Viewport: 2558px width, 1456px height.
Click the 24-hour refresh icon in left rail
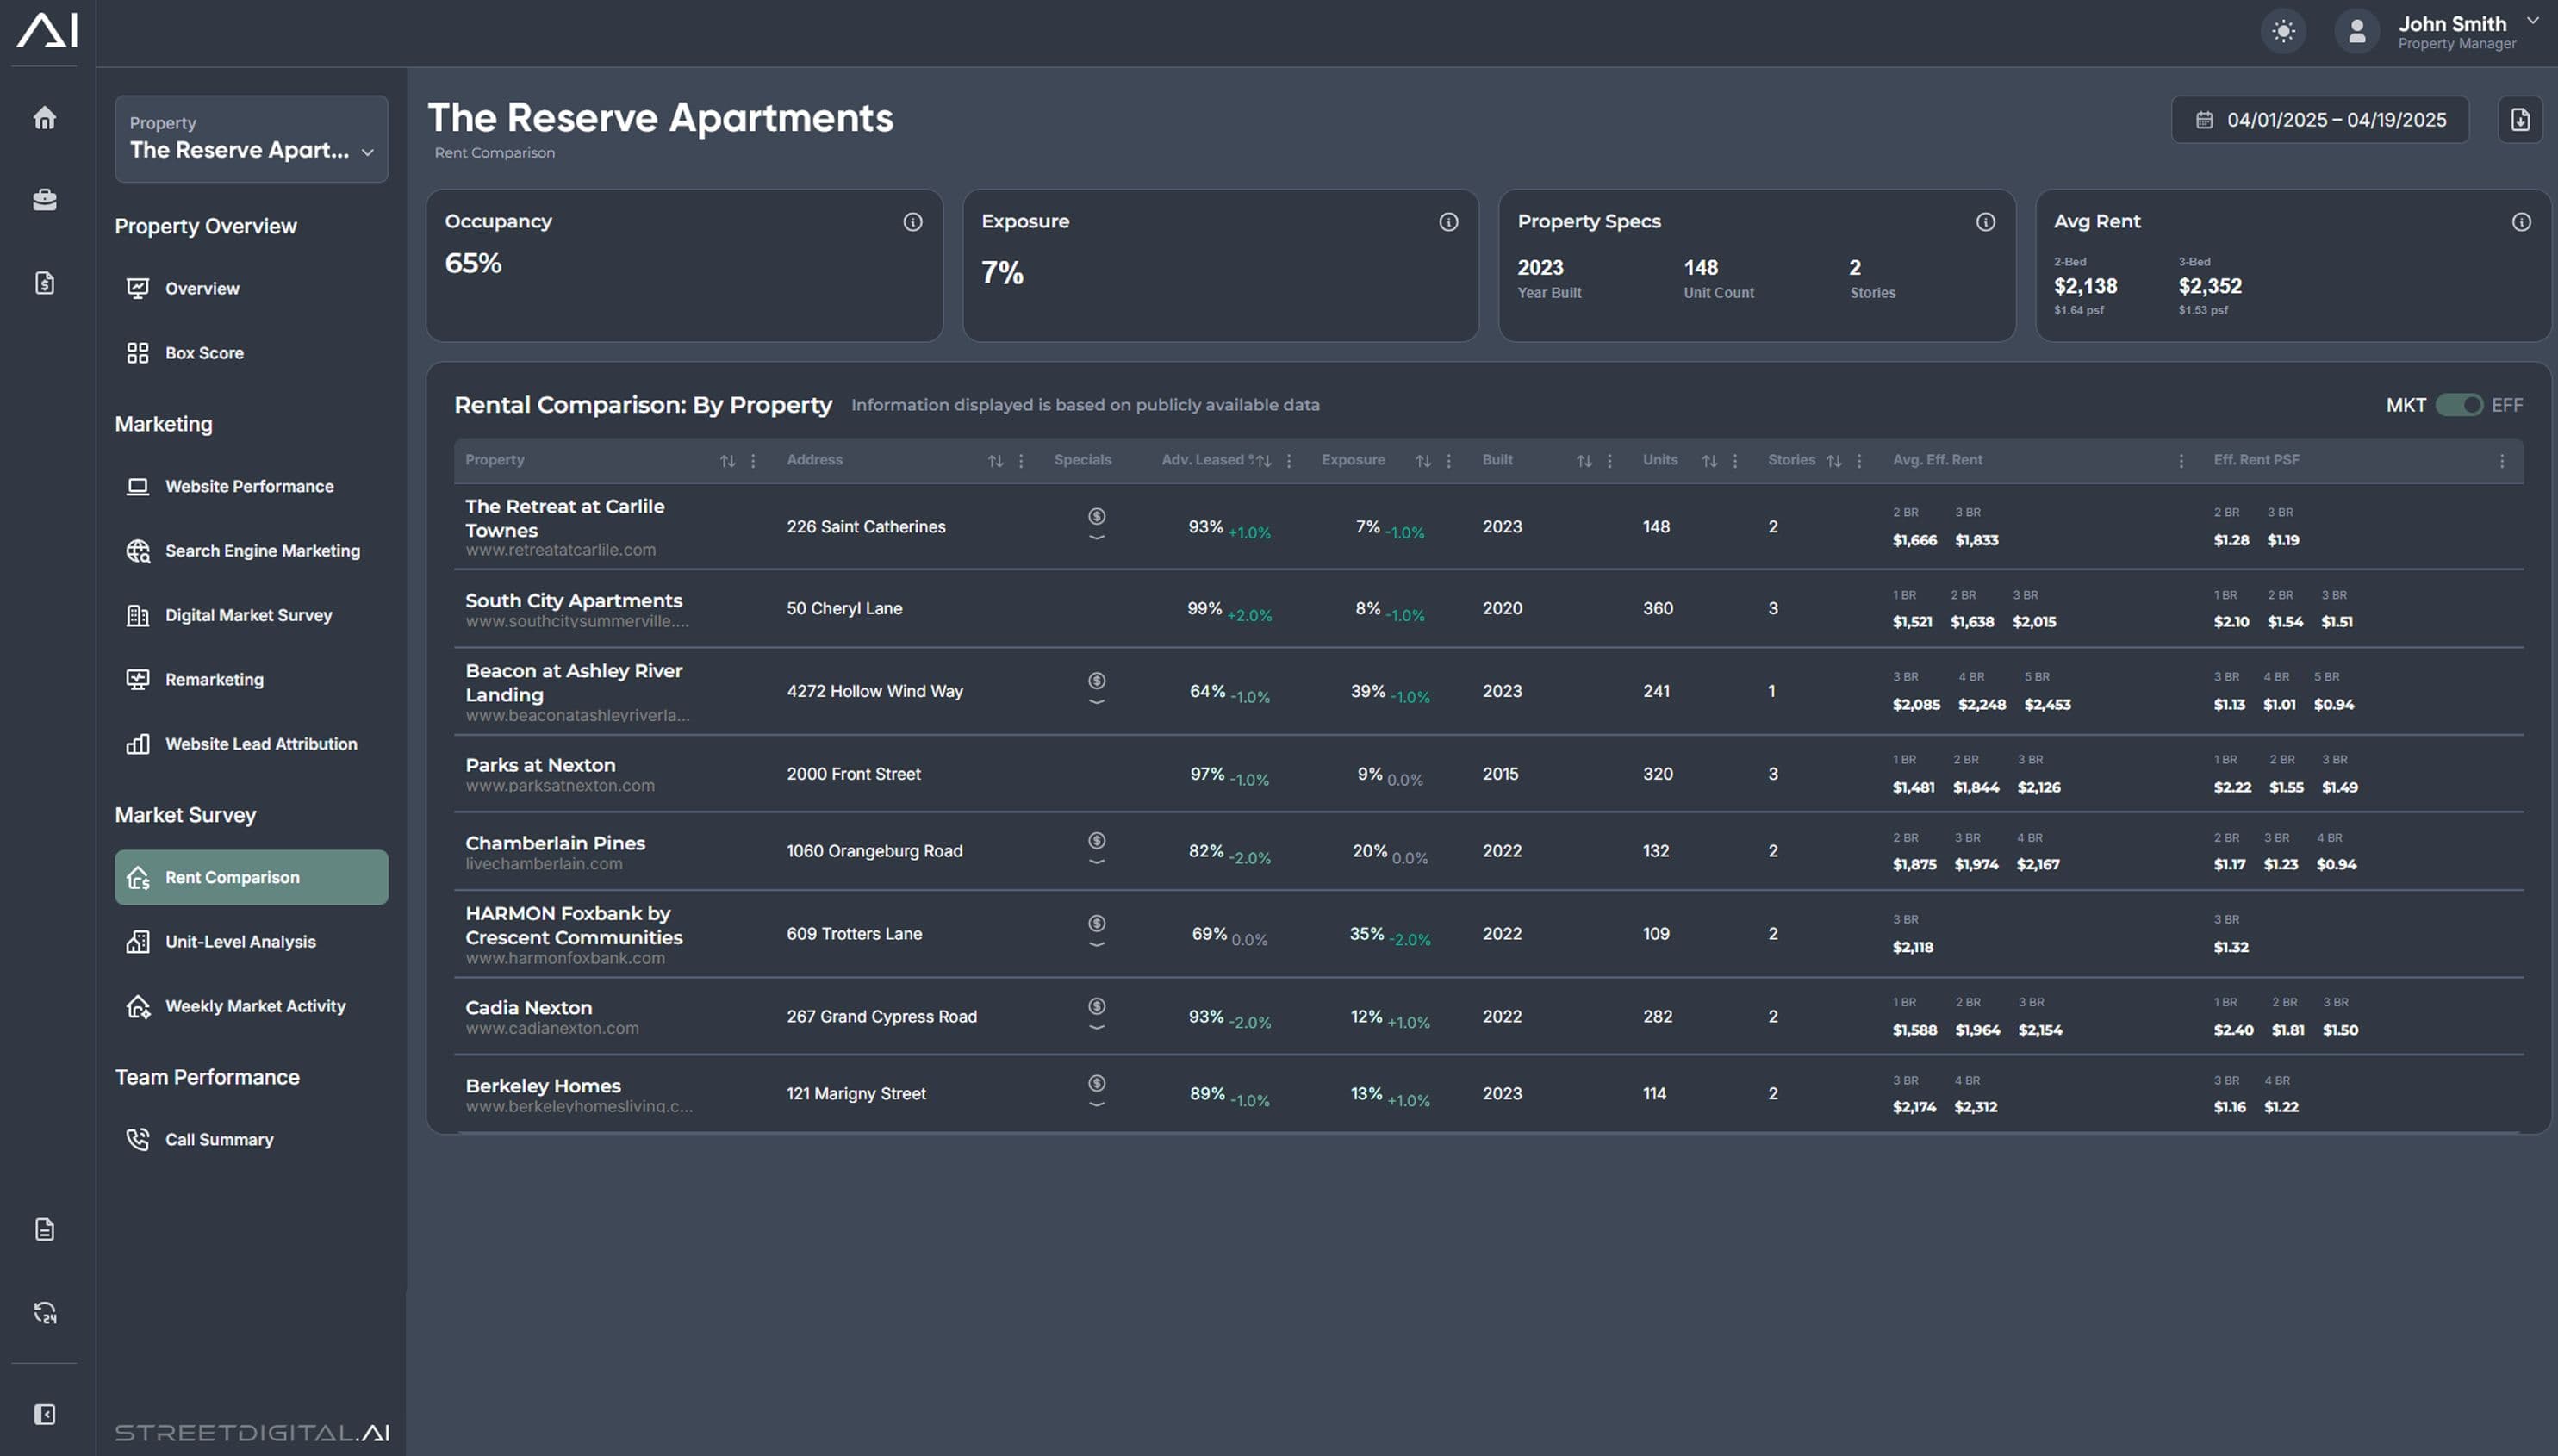click(x=44, y=1312)
